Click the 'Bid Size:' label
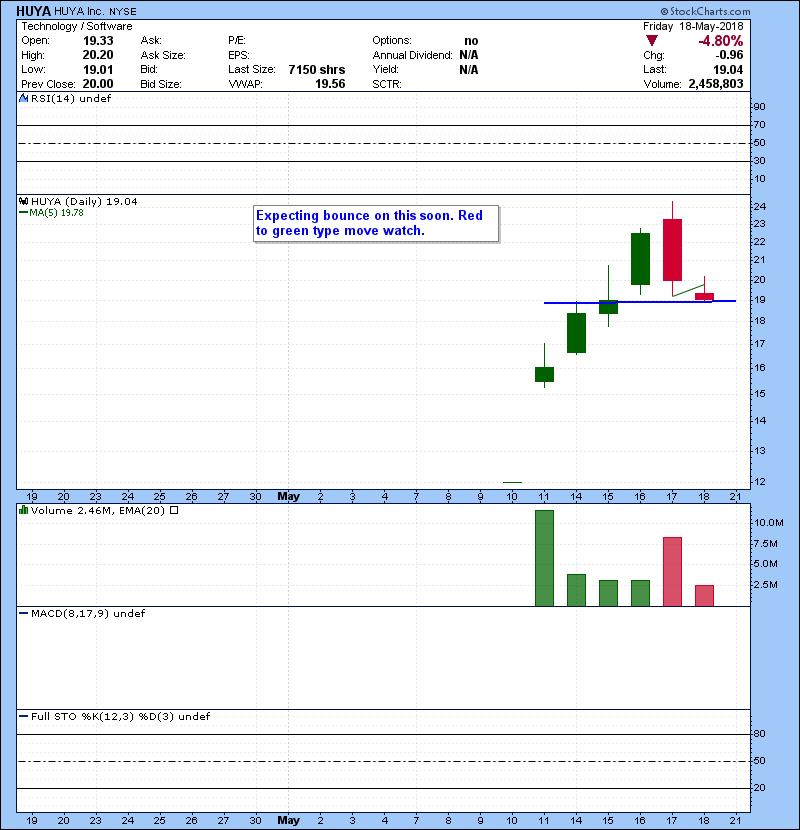 point(161,84)
